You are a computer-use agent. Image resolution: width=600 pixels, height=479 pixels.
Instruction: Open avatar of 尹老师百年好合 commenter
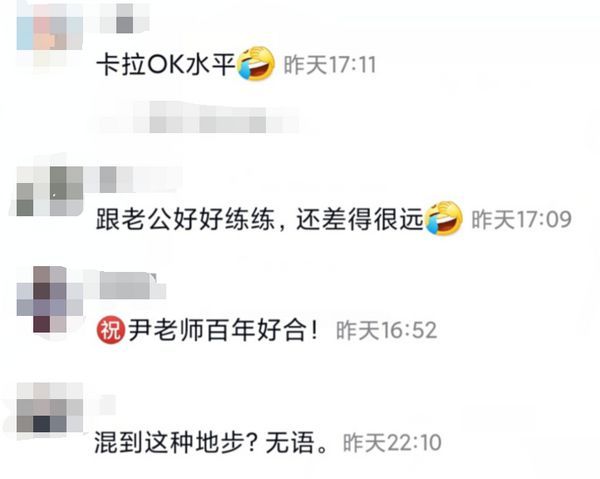pos(50,300)
